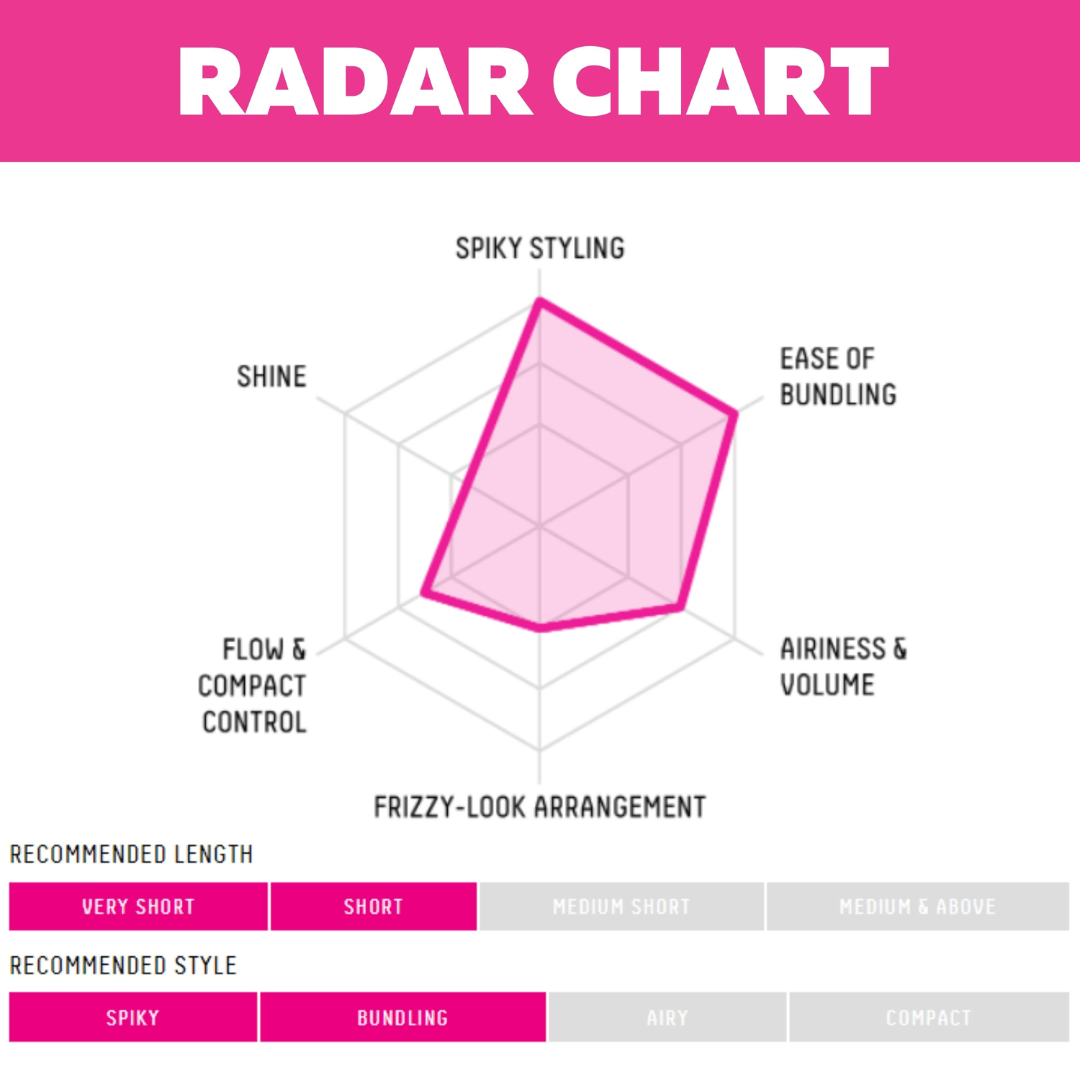1080x1080 pixels.
Task: Click the radar vertex near Ease of Bundling
Action: pos(734,414)
